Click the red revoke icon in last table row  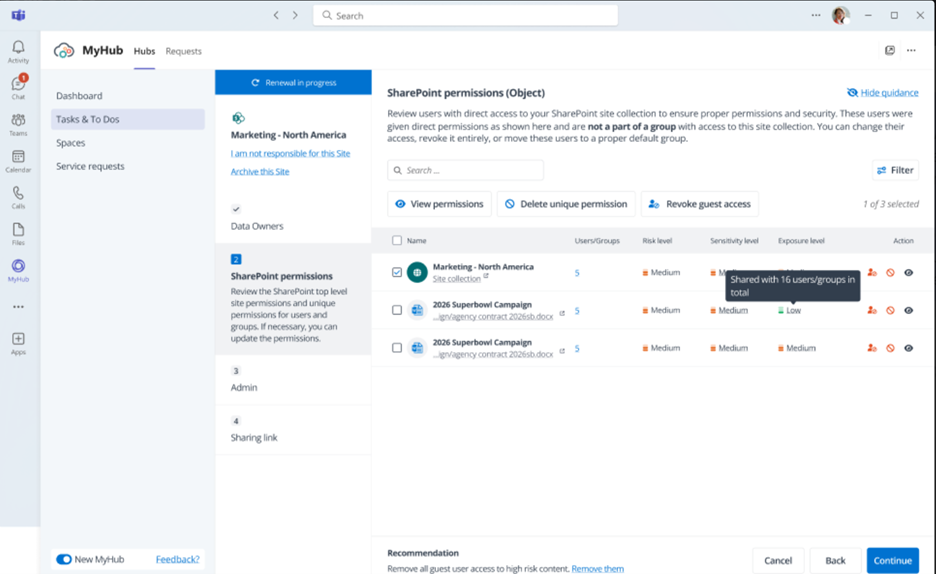click(x=890, y=348)
